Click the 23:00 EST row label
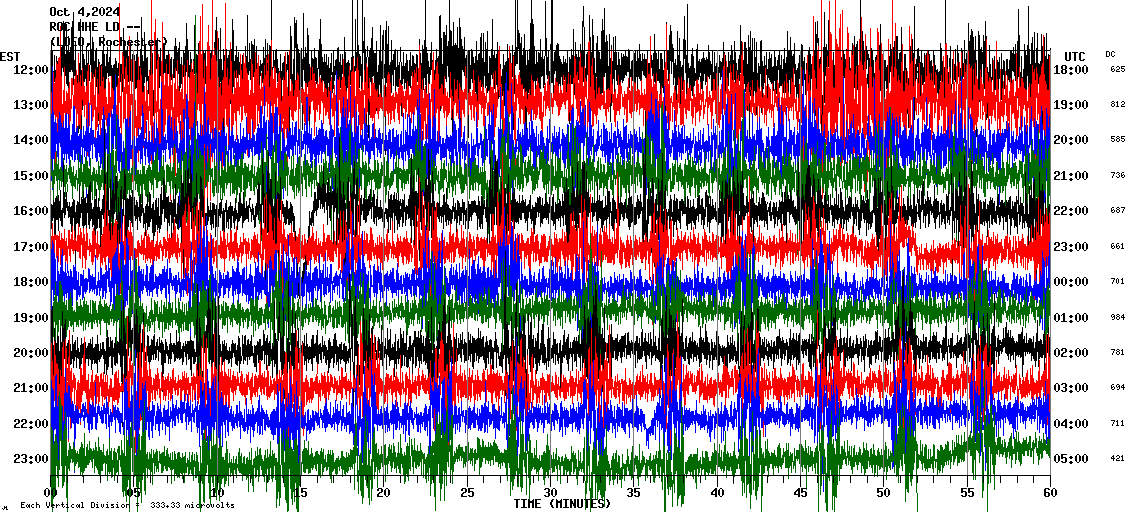Image resolution: width=1130 pixels, height=519 pixels. point(31,459)
